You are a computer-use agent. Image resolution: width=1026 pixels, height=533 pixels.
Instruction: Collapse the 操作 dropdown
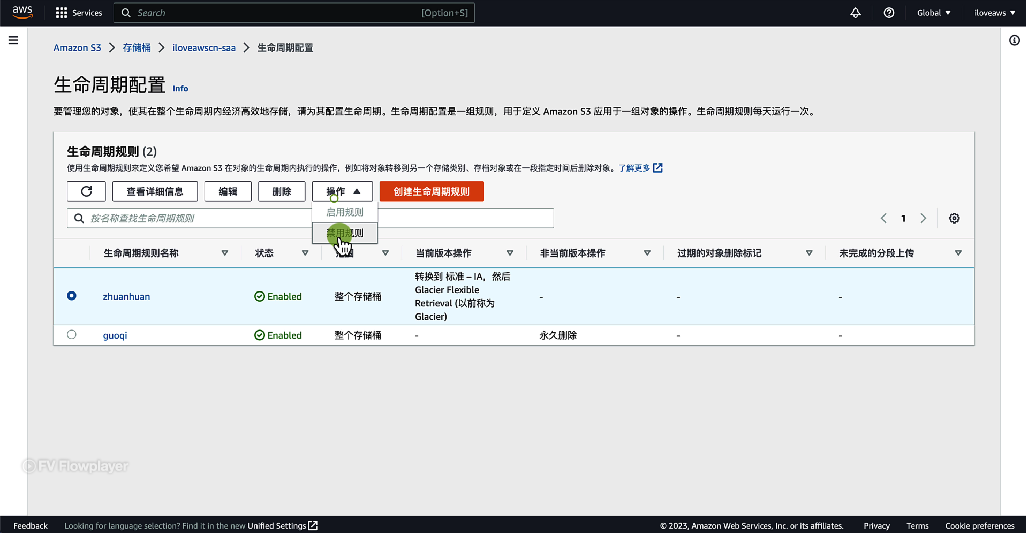coord(342,192)
